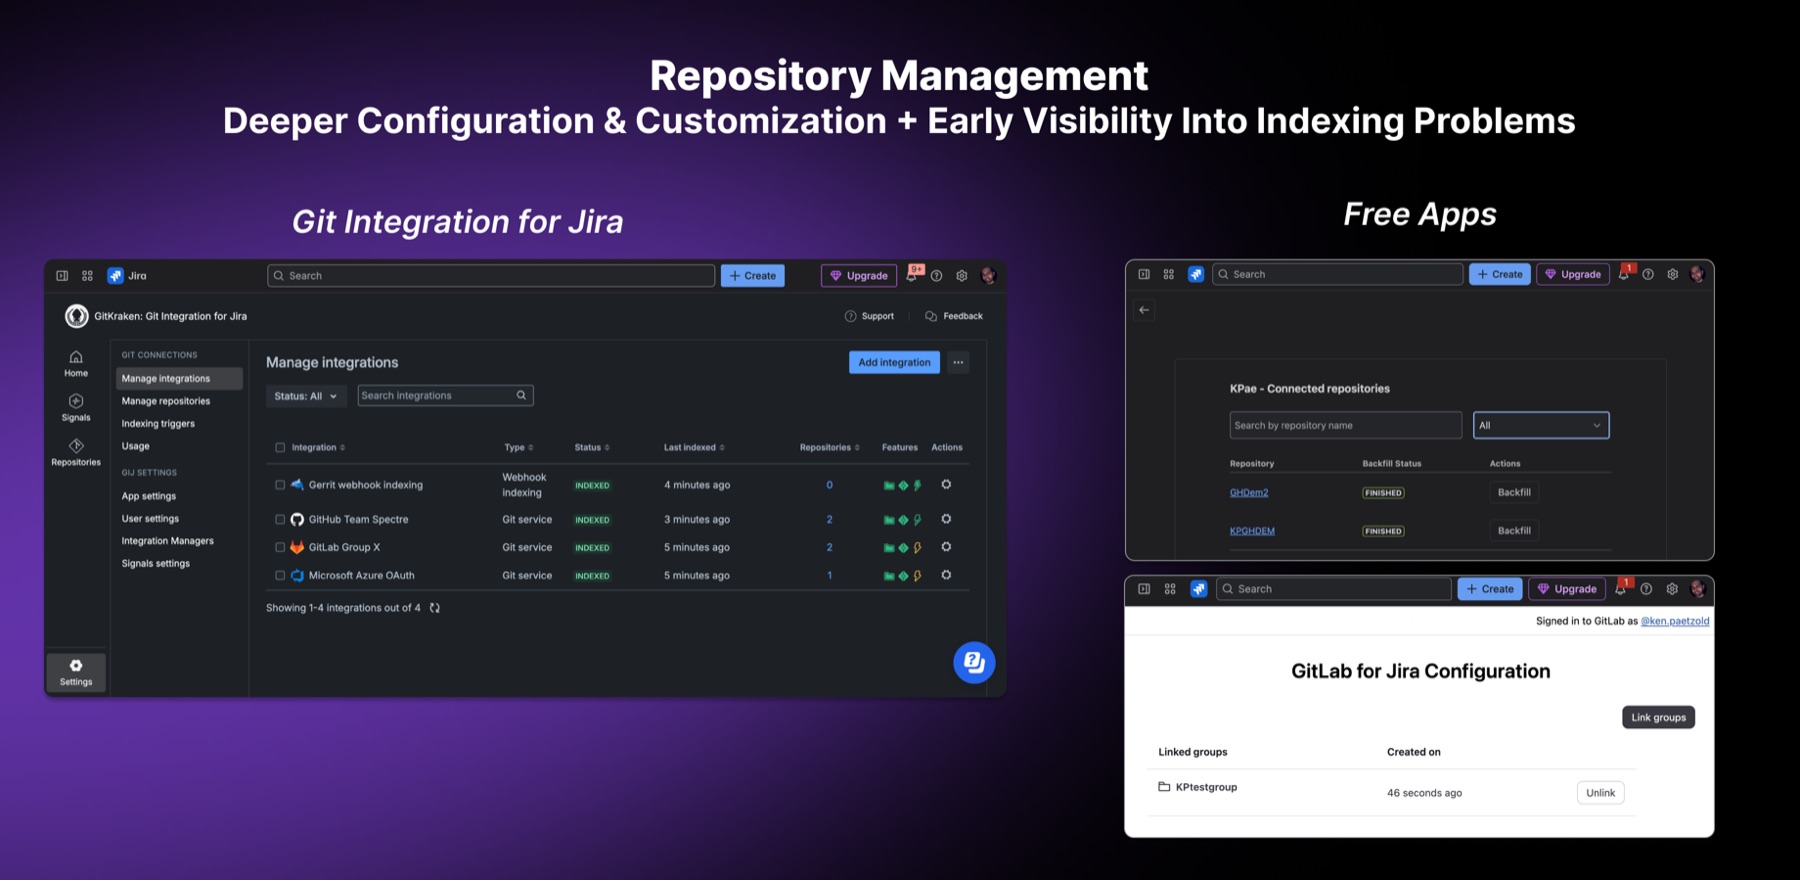Click the Add integration button

point(894,362)
